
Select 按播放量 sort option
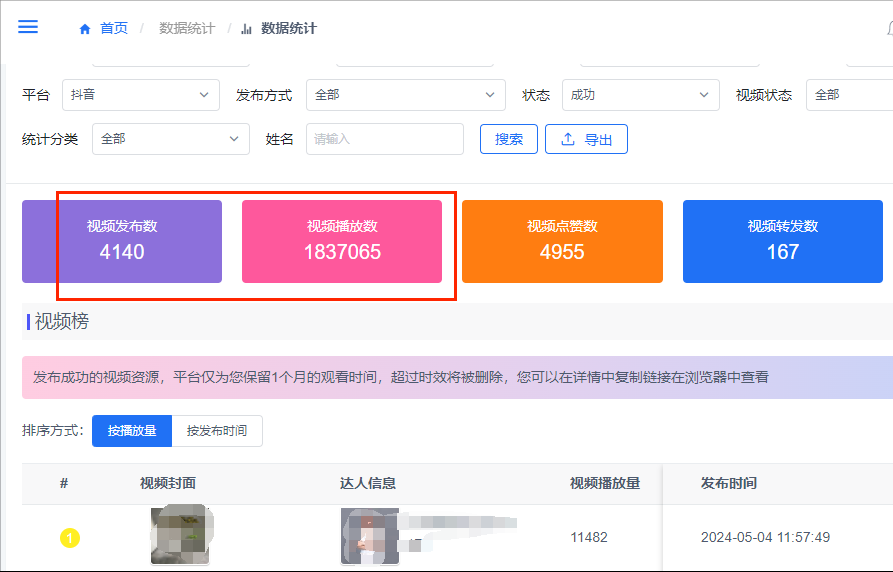(x=132, y=431)
